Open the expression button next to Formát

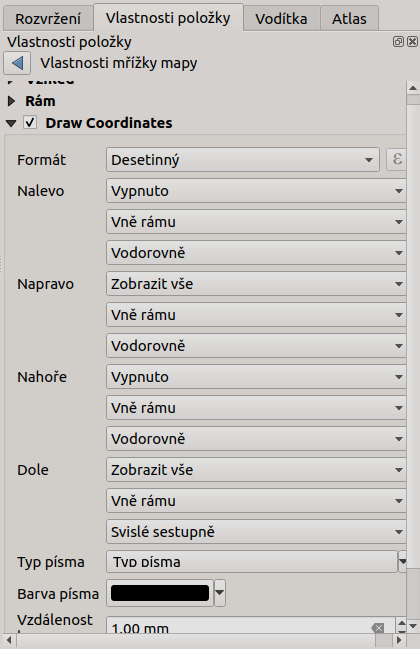pos(396,159)
